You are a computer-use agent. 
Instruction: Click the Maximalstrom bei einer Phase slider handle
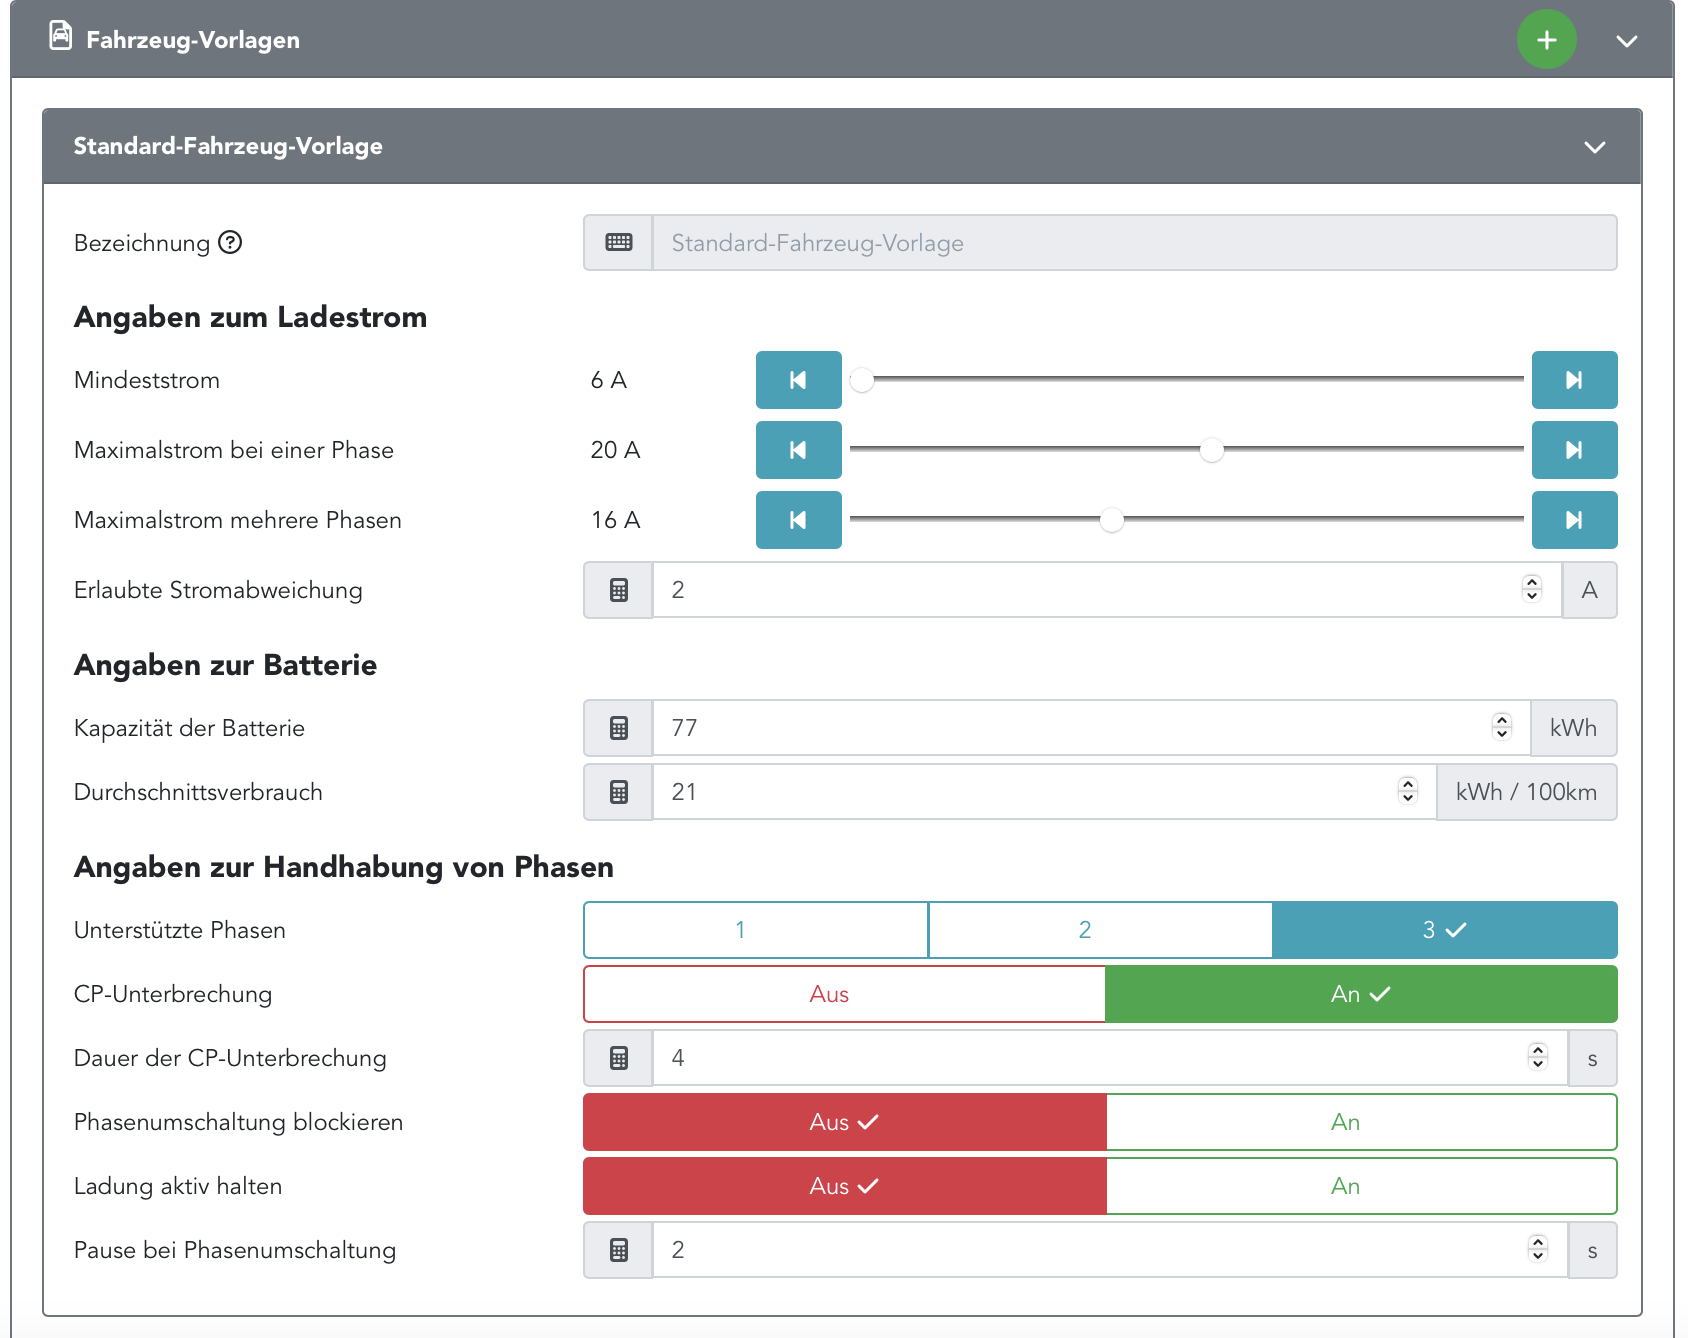(1211, 450)
